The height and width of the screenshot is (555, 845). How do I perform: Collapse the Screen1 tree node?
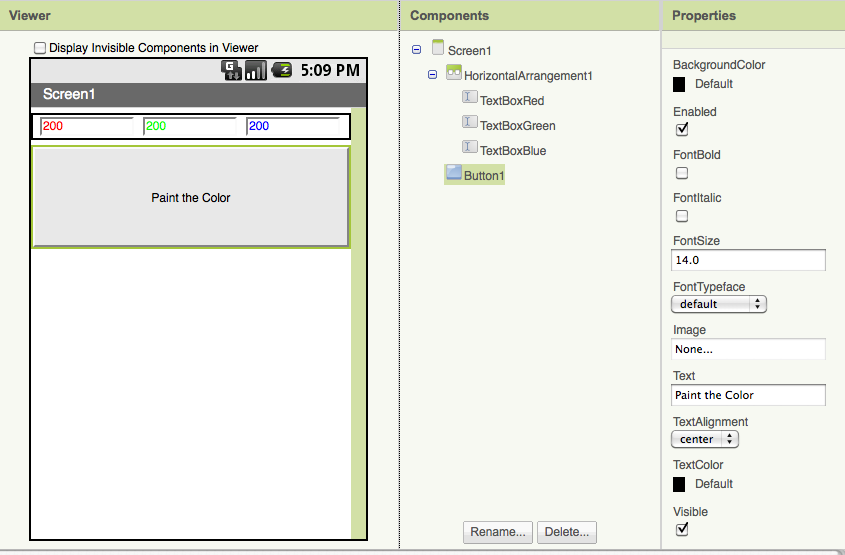click(x=417, y=50)
